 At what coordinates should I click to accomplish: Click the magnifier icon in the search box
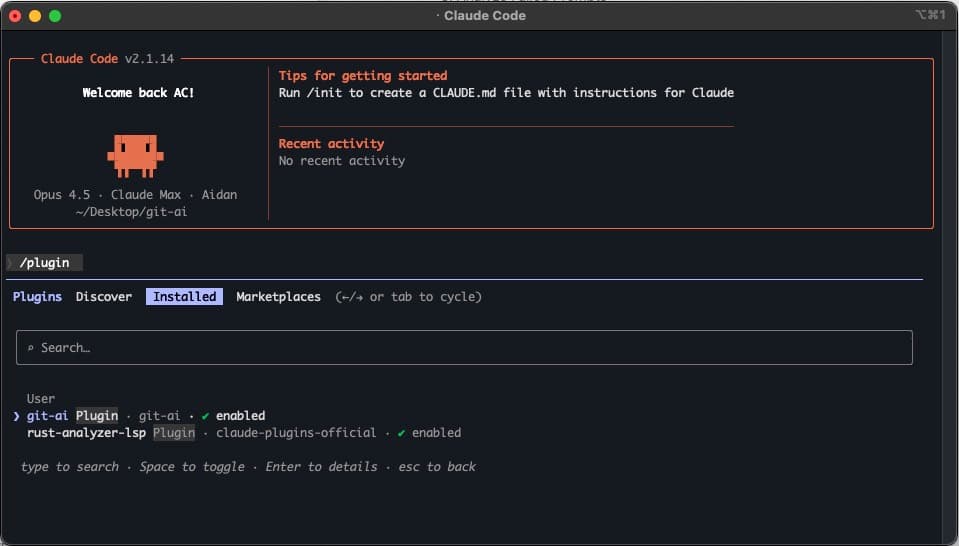30,348
